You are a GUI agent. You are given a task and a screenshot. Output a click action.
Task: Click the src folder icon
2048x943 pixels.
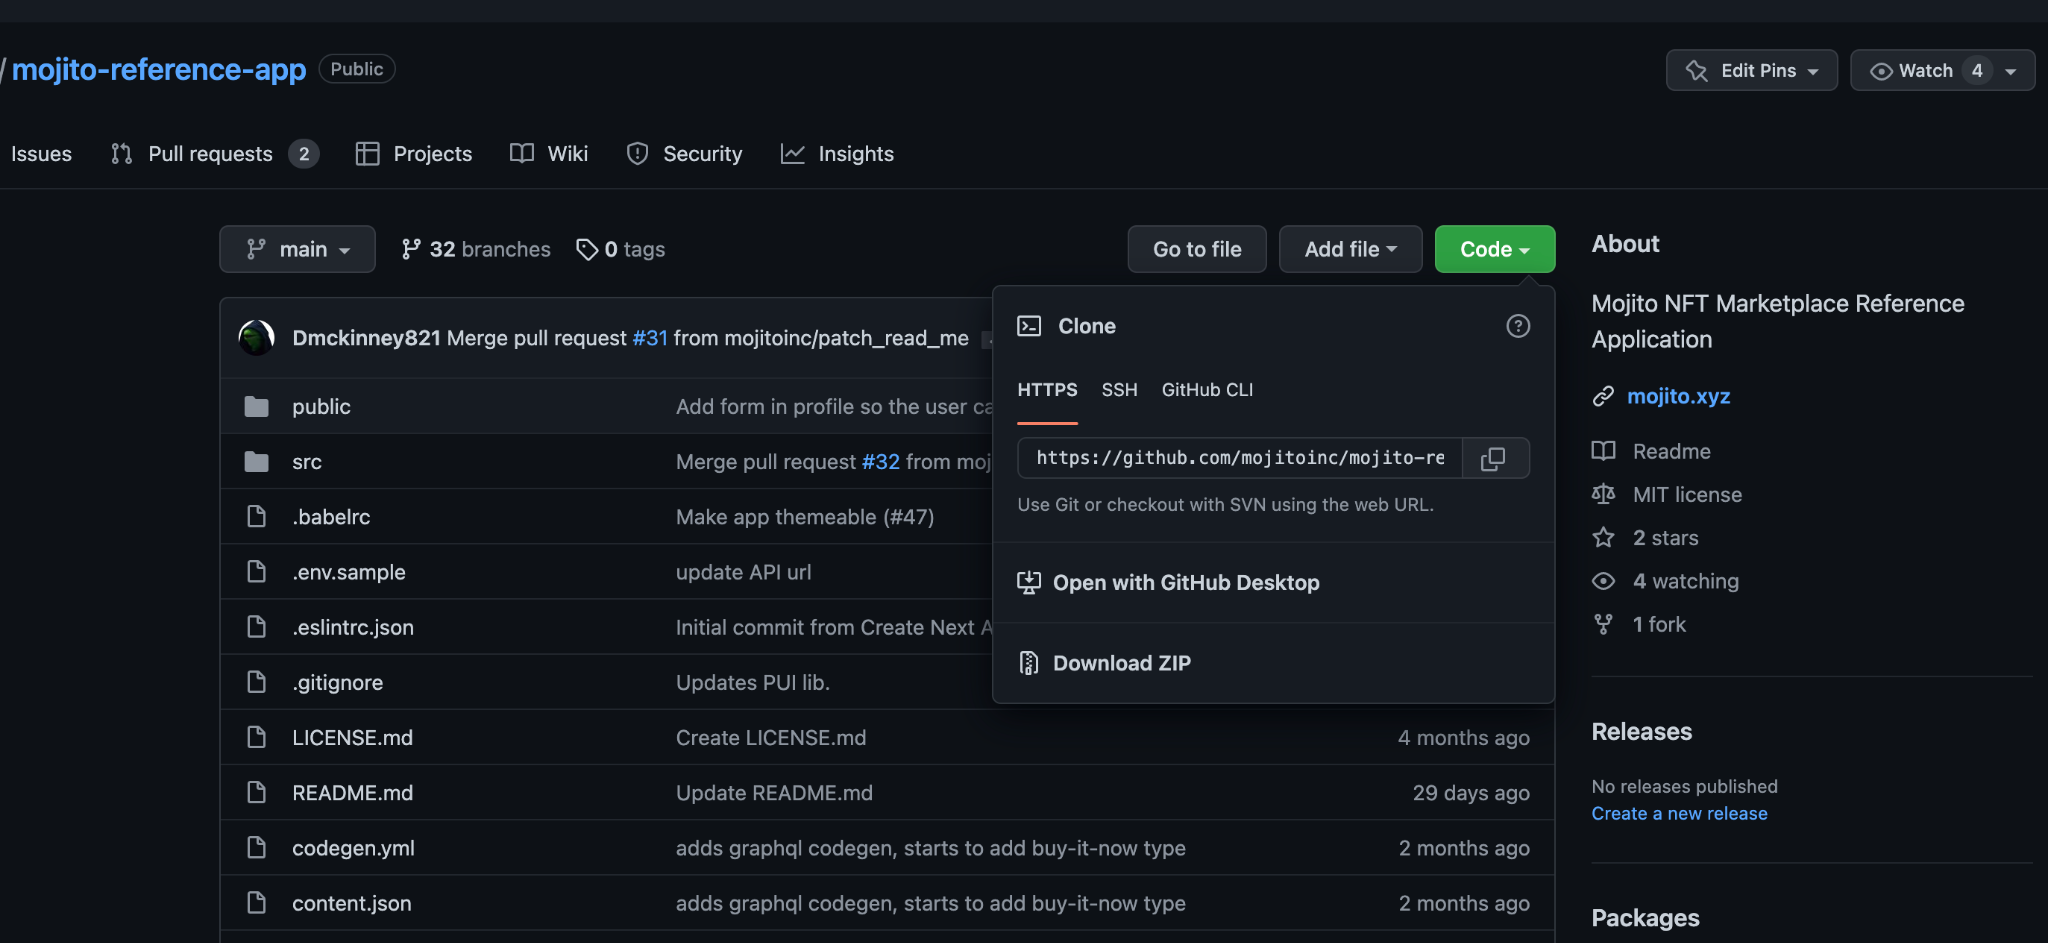(257, 461)
